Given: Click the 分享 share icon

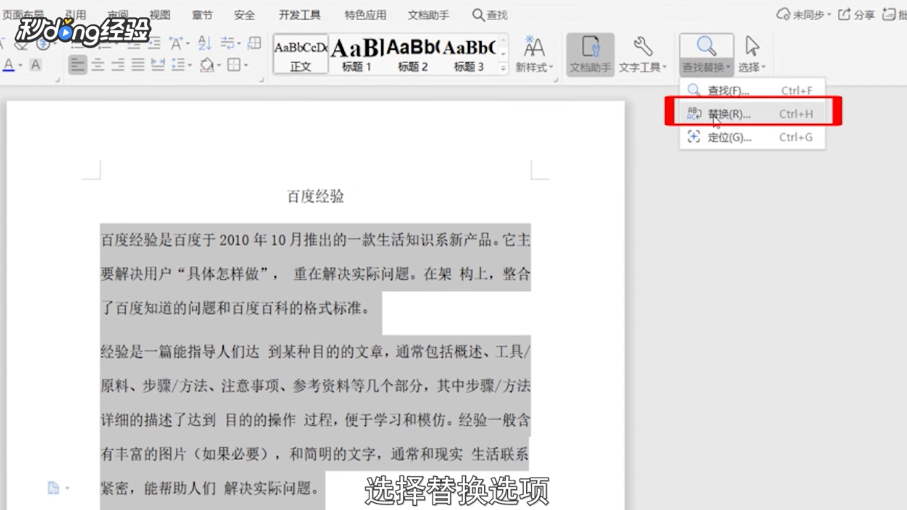Looking at the screenshot, I should tap(845, 14).
